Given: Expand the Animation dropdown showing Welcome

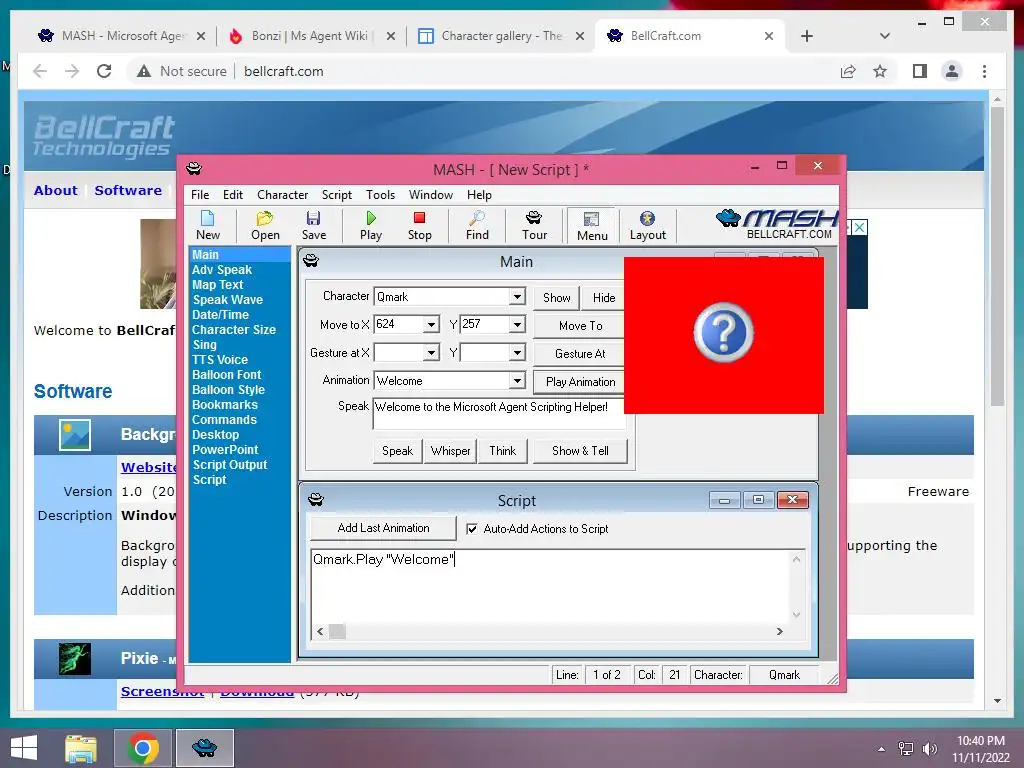Looking at the screenshot, I should coord(517,381).
